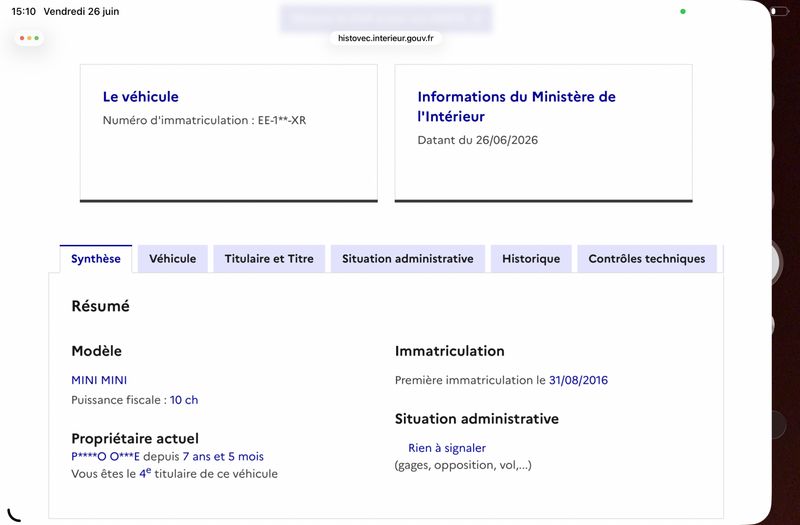Open the Synthèse tab
Screen dimensions: 800x525
pyautogui.click(x=96, y=259)
